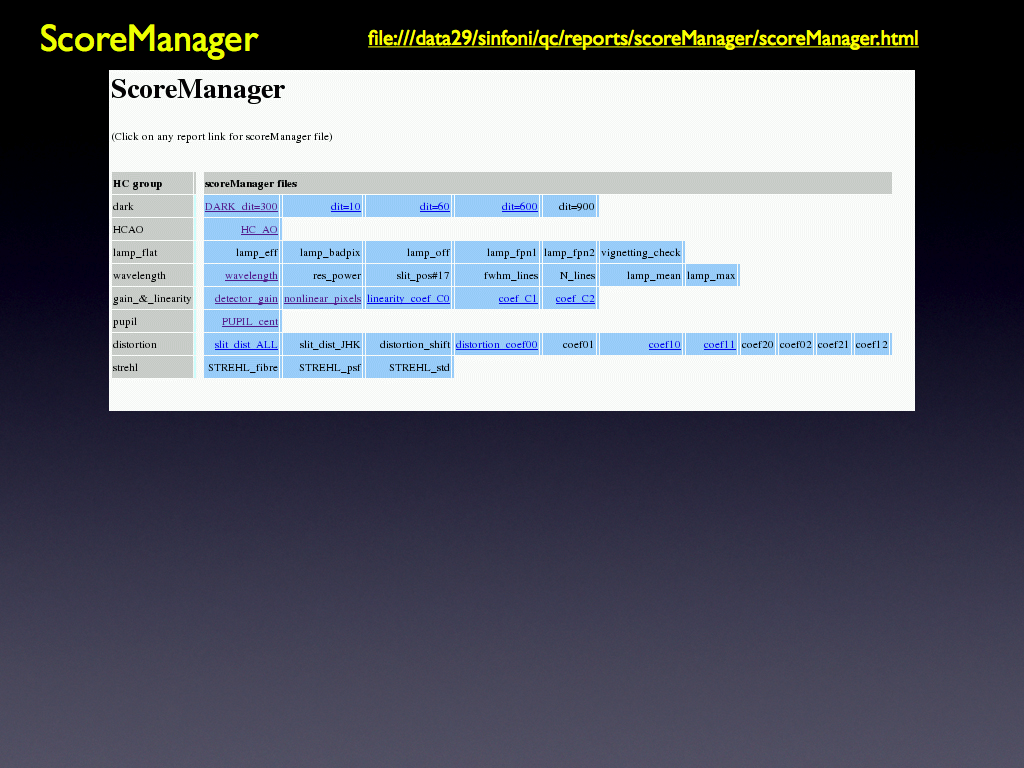
Task: Open the PUPIL_cent link
Action: coord(250,322)
